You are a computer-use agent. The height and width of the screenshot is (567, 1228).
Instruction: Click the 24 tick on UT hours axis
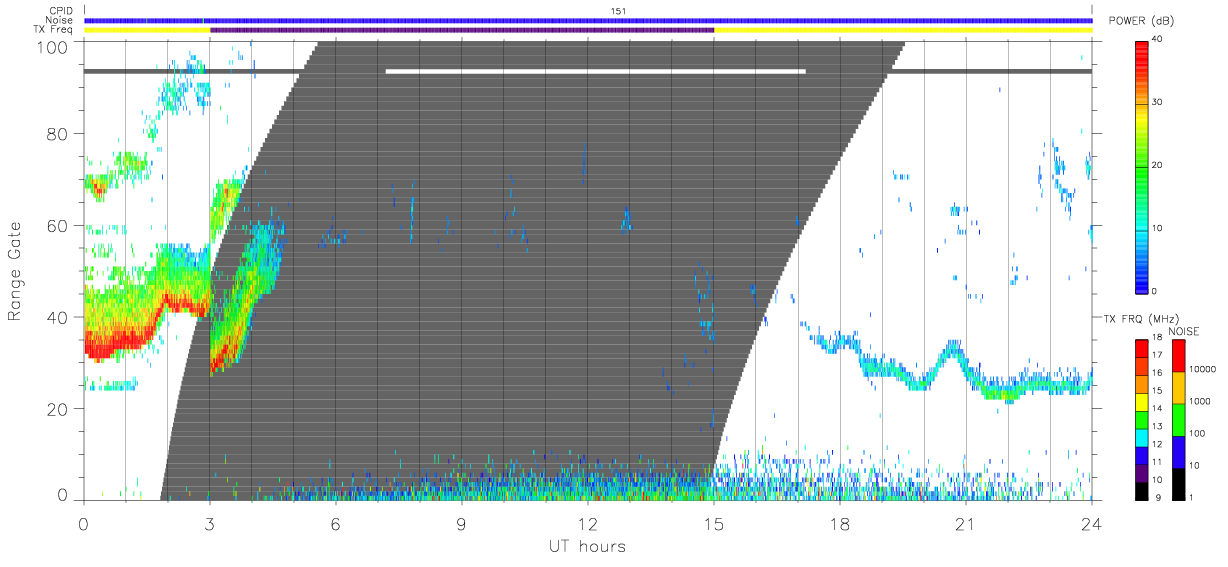1091,522
